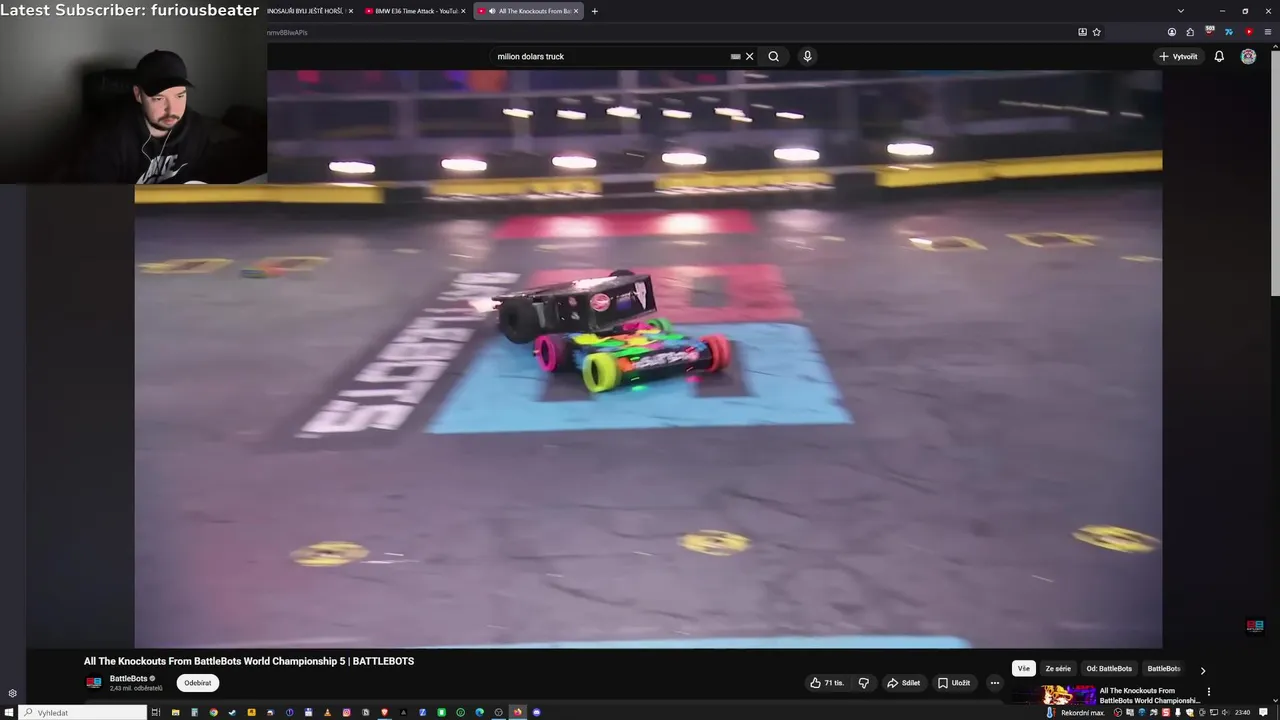Save the video with Uložit
This screenshot has width=1280, height=720.
coord(954,683)
